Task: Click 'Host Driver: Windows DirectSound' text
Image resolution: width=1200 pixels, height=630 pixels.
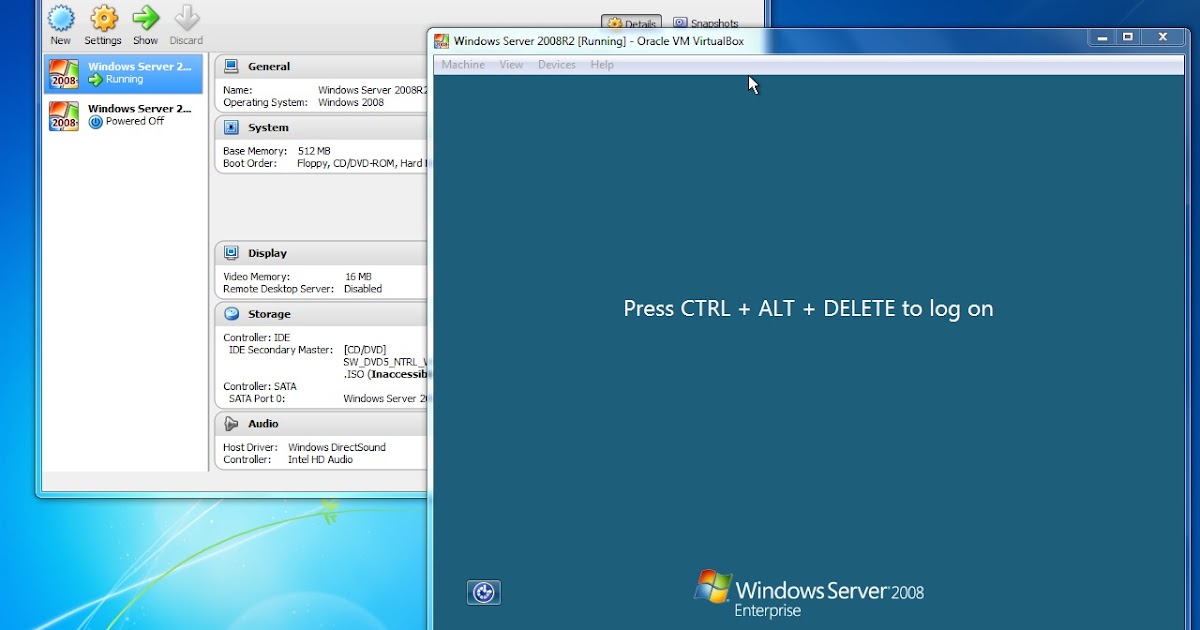Action: [x=304, y=447]
